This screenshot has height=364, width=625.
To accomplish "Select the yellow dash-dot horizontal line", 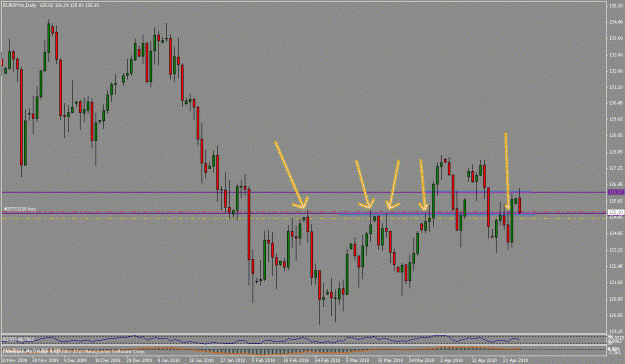I will pos(303,218).
